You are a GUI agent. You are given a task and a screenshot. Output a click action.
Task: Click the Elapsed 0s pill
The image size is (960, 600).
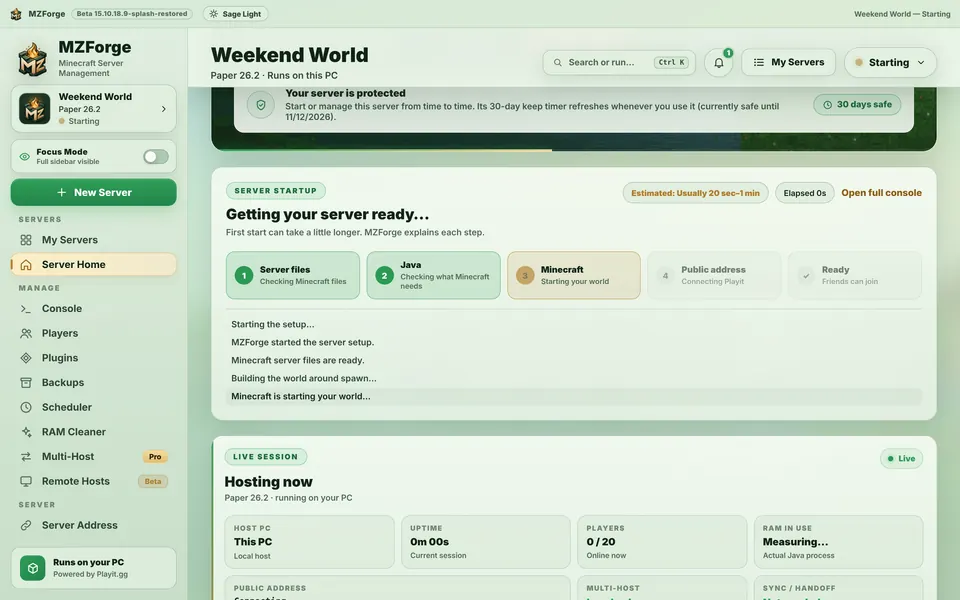coord(804,193)
